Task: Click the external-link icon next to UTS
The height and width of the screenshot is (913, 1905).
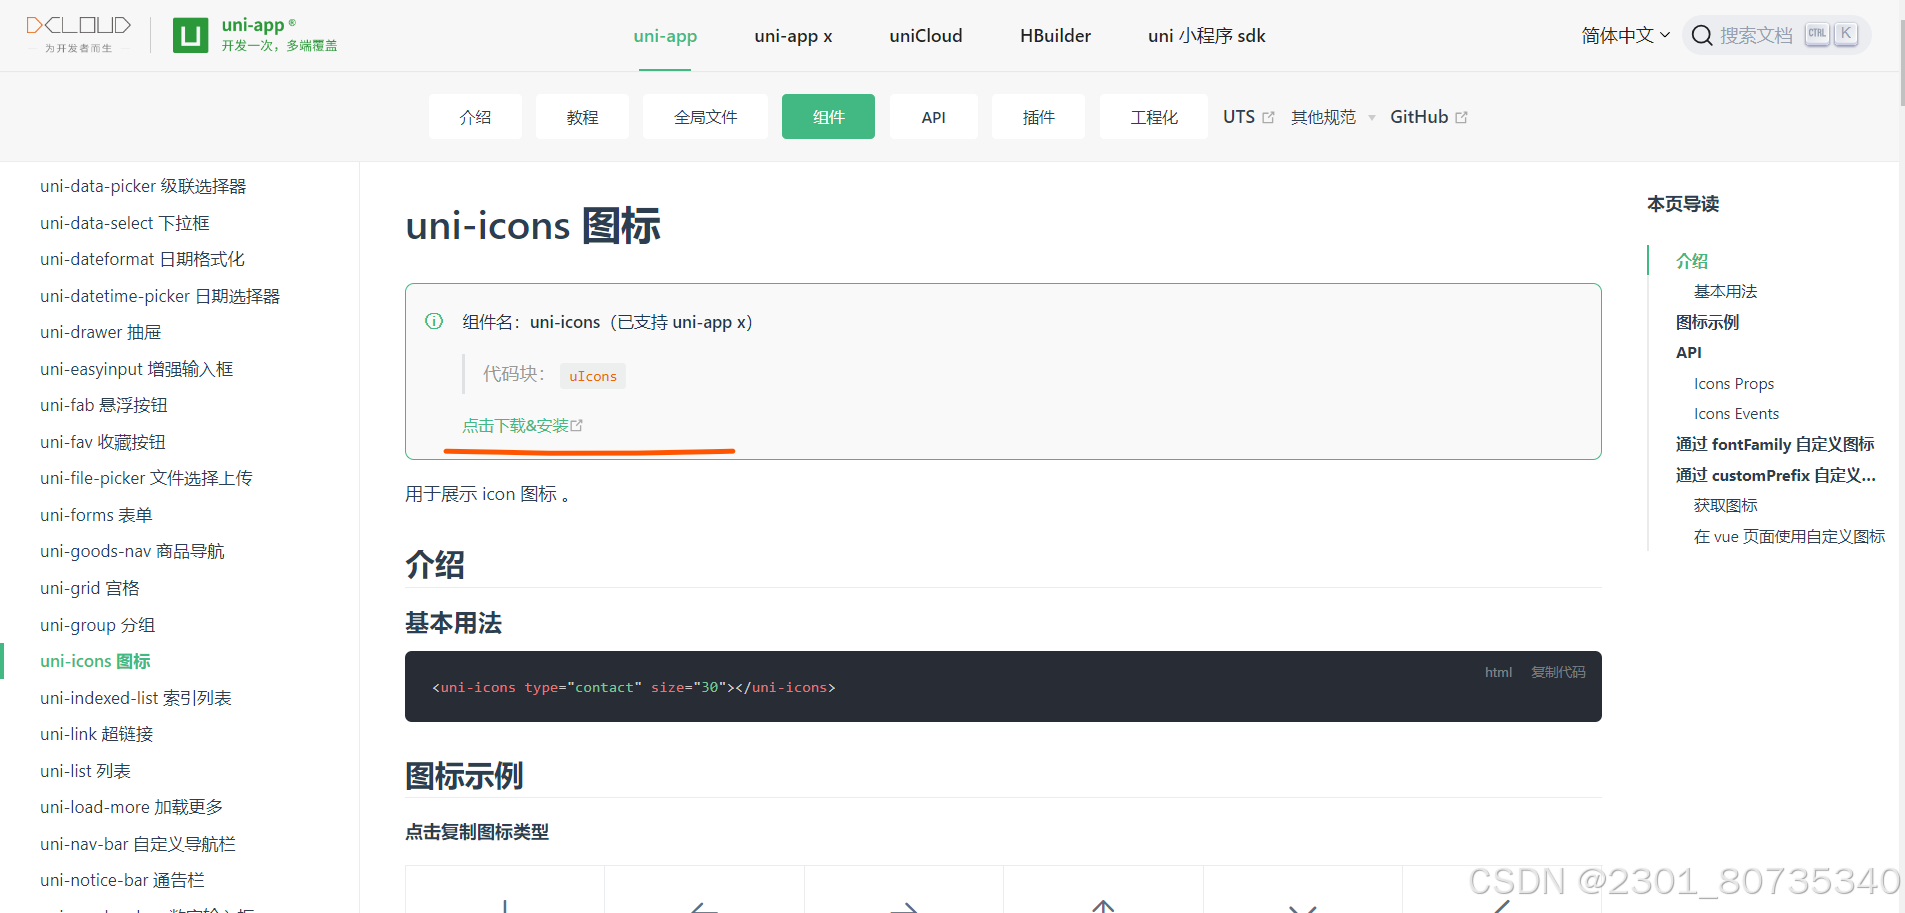Action: [1268, 117]
